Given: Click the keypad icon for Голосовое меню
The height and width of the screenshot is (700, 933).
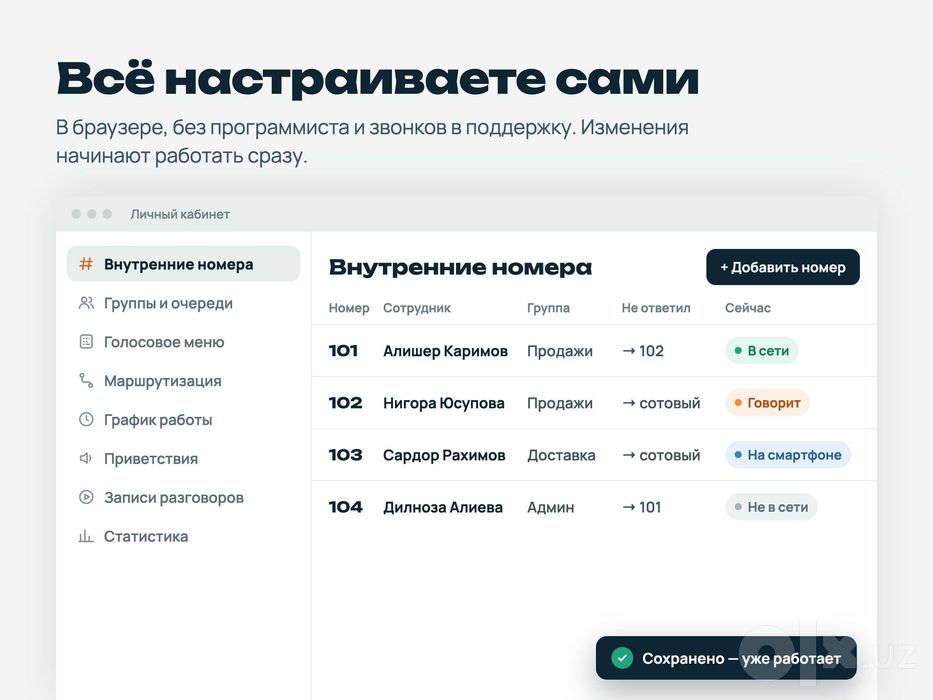Looking at the screenshot, I should tap(86, 342).
